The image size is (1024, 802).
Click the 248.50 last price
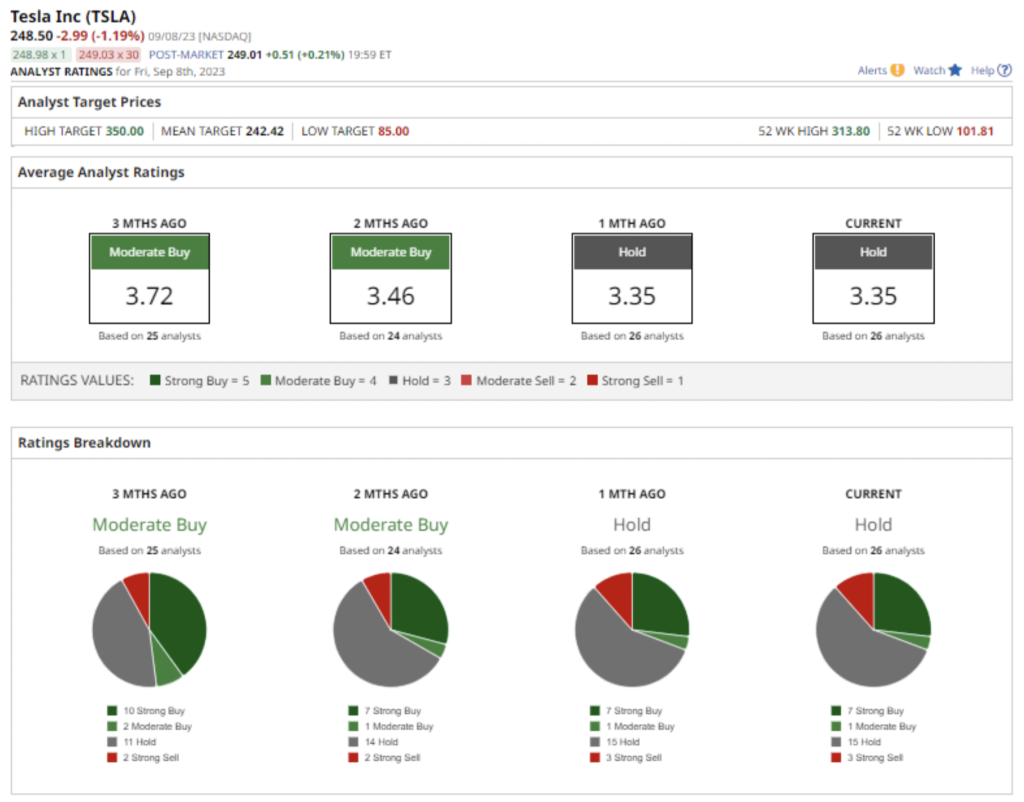point(31,35)
